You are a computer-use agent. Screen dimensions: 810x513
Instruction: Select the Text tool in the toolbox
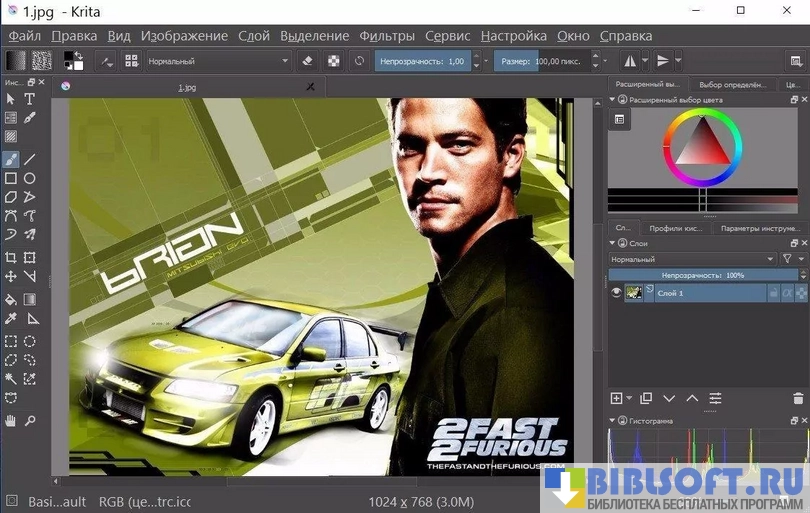pyautogui.click(x=30, y=99)
